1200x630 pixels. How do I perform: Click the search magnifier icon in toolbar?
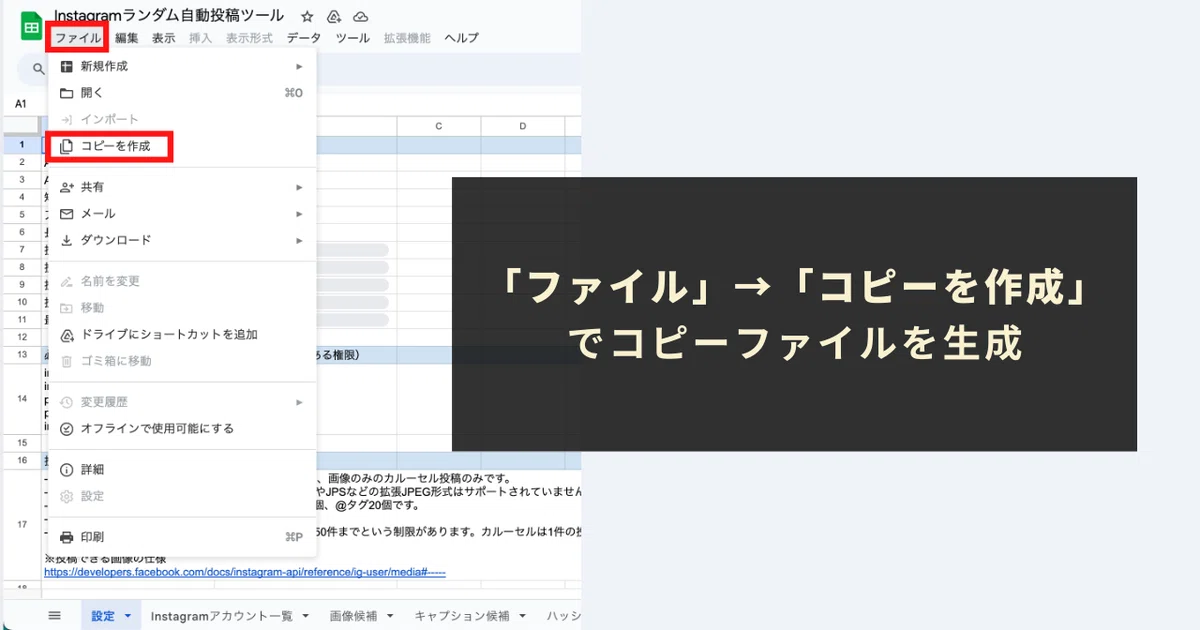pos(38,70)
